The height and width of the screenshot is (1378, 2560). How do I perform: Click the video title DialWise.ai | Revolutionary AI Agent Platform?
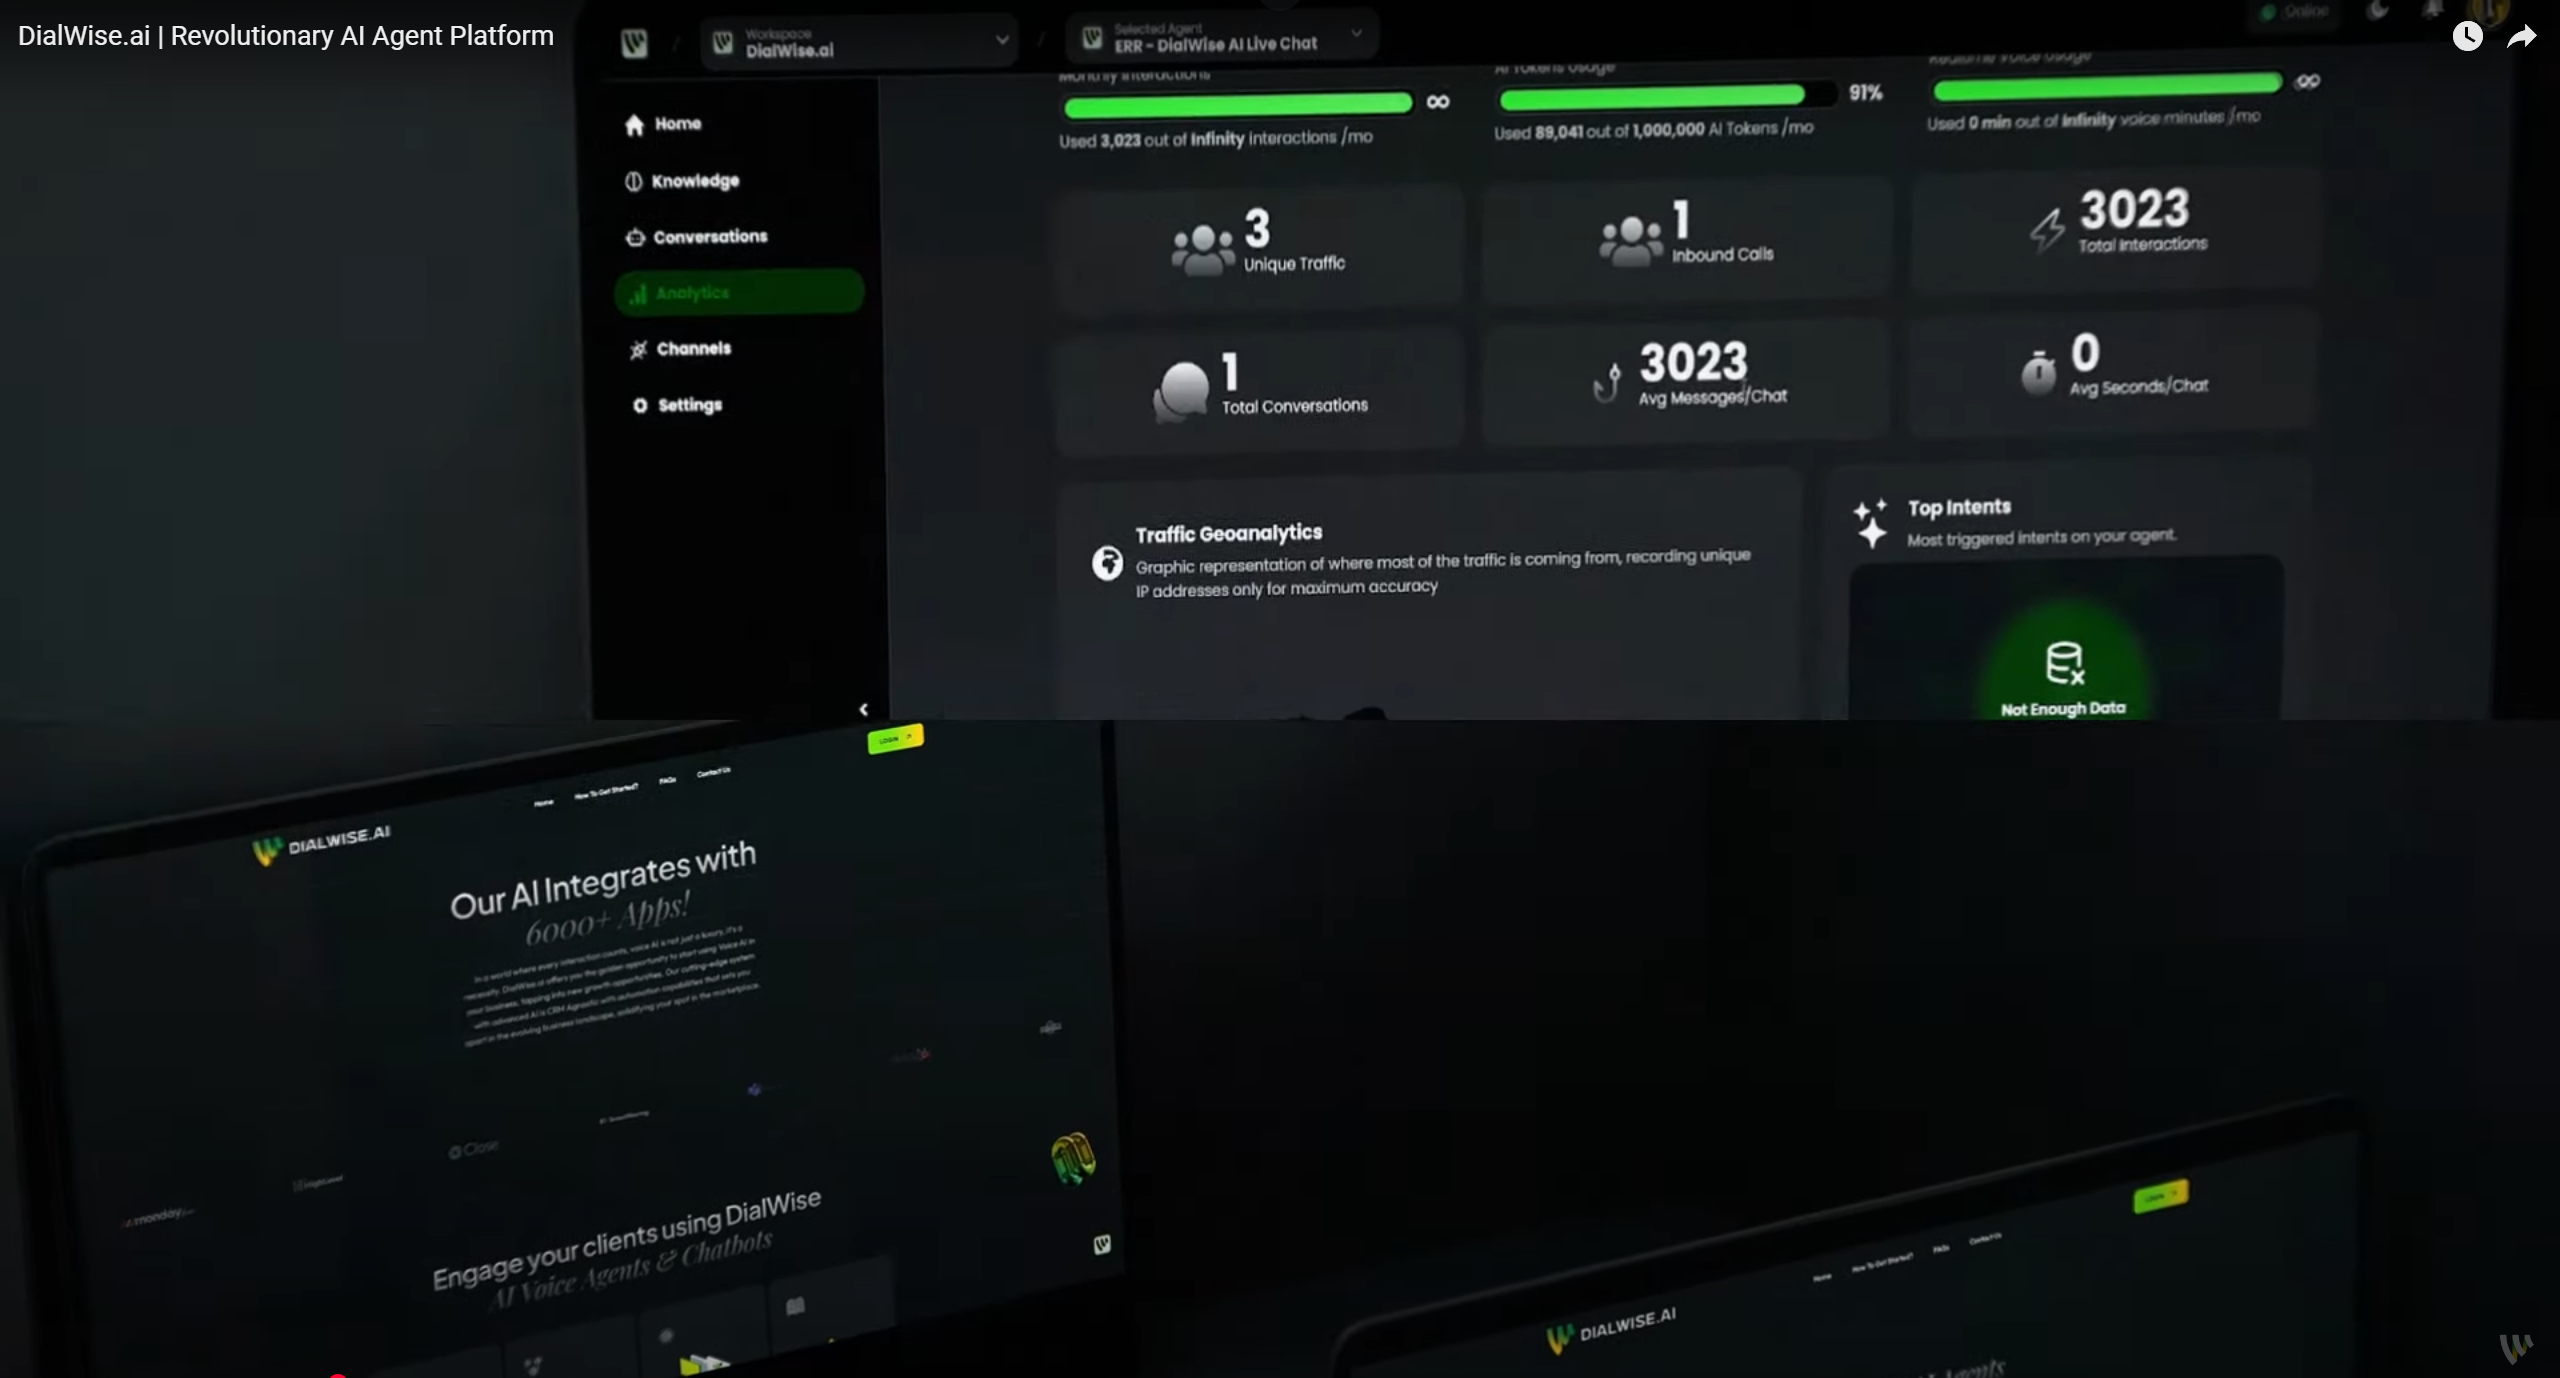[x=286, y=36]
